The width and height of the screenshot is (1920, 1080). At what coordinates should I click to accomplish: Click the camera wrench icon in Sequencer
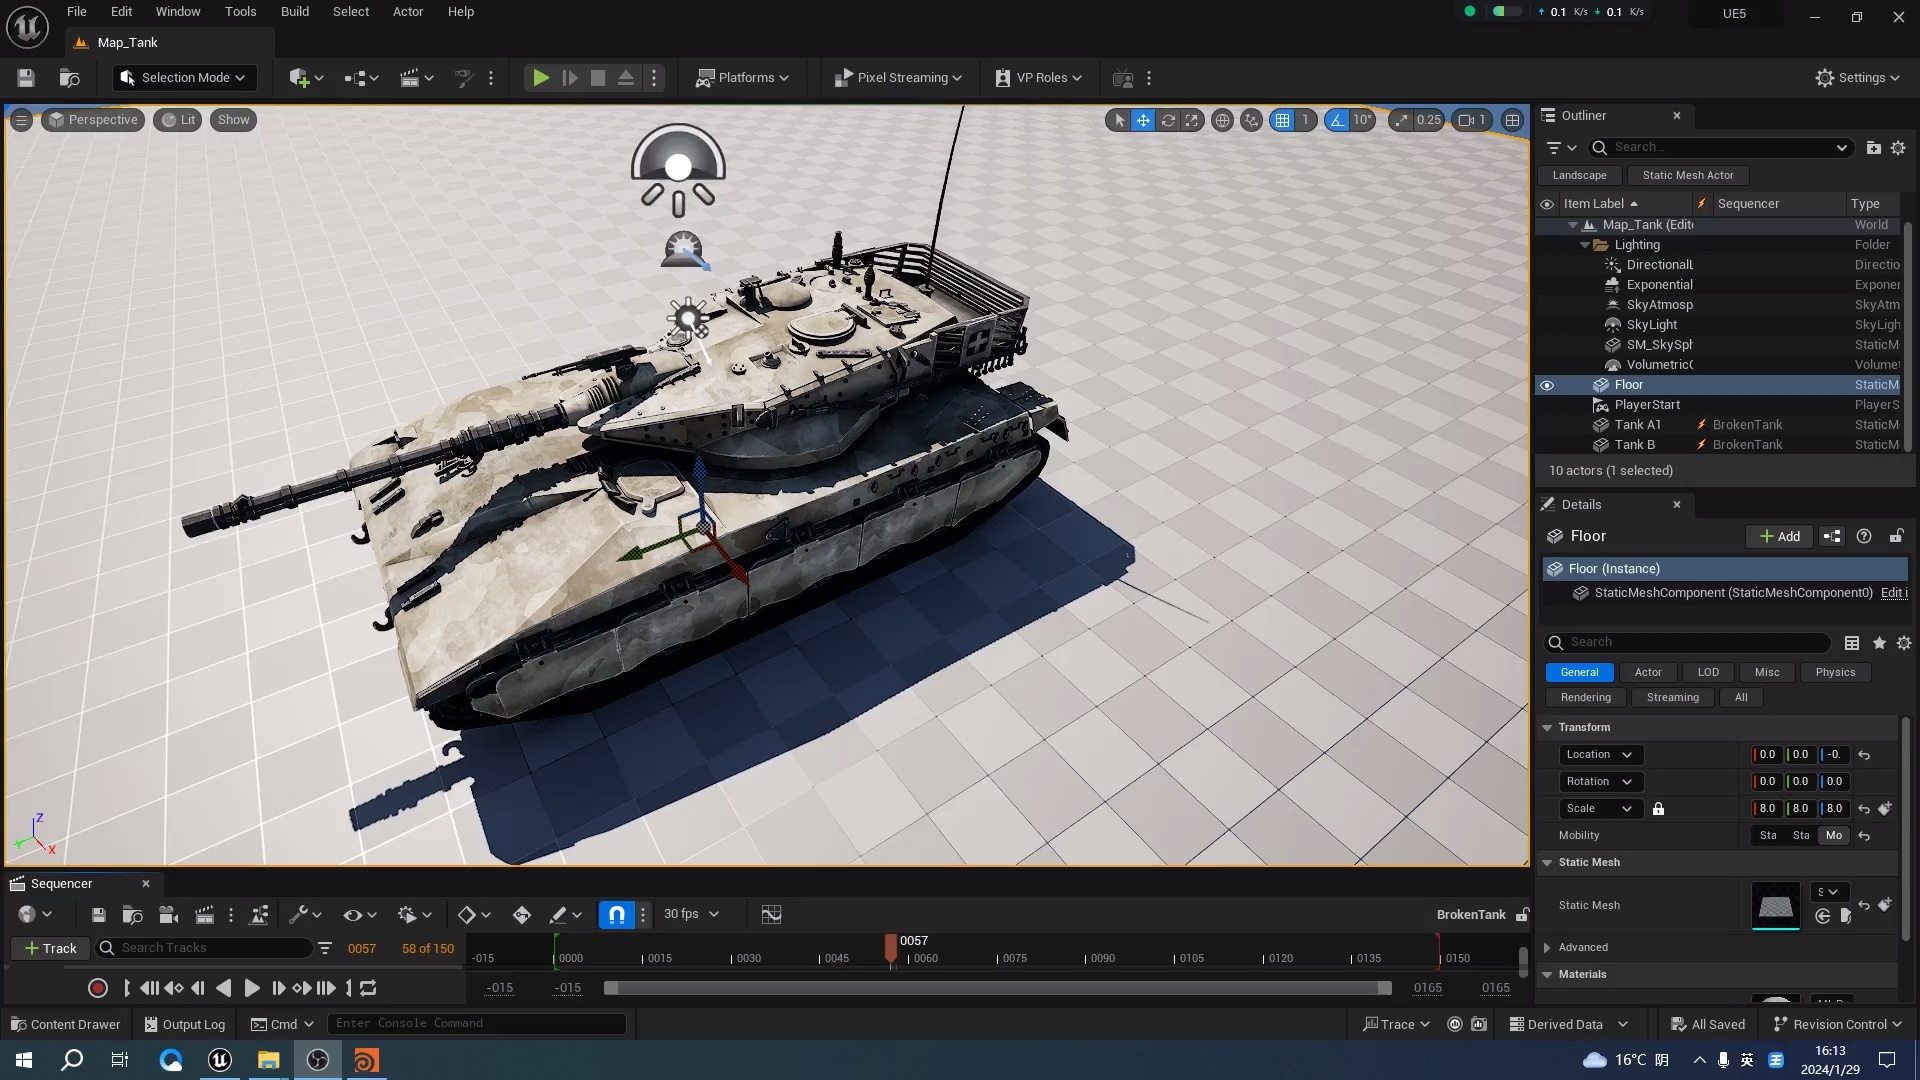coord(299,913)
